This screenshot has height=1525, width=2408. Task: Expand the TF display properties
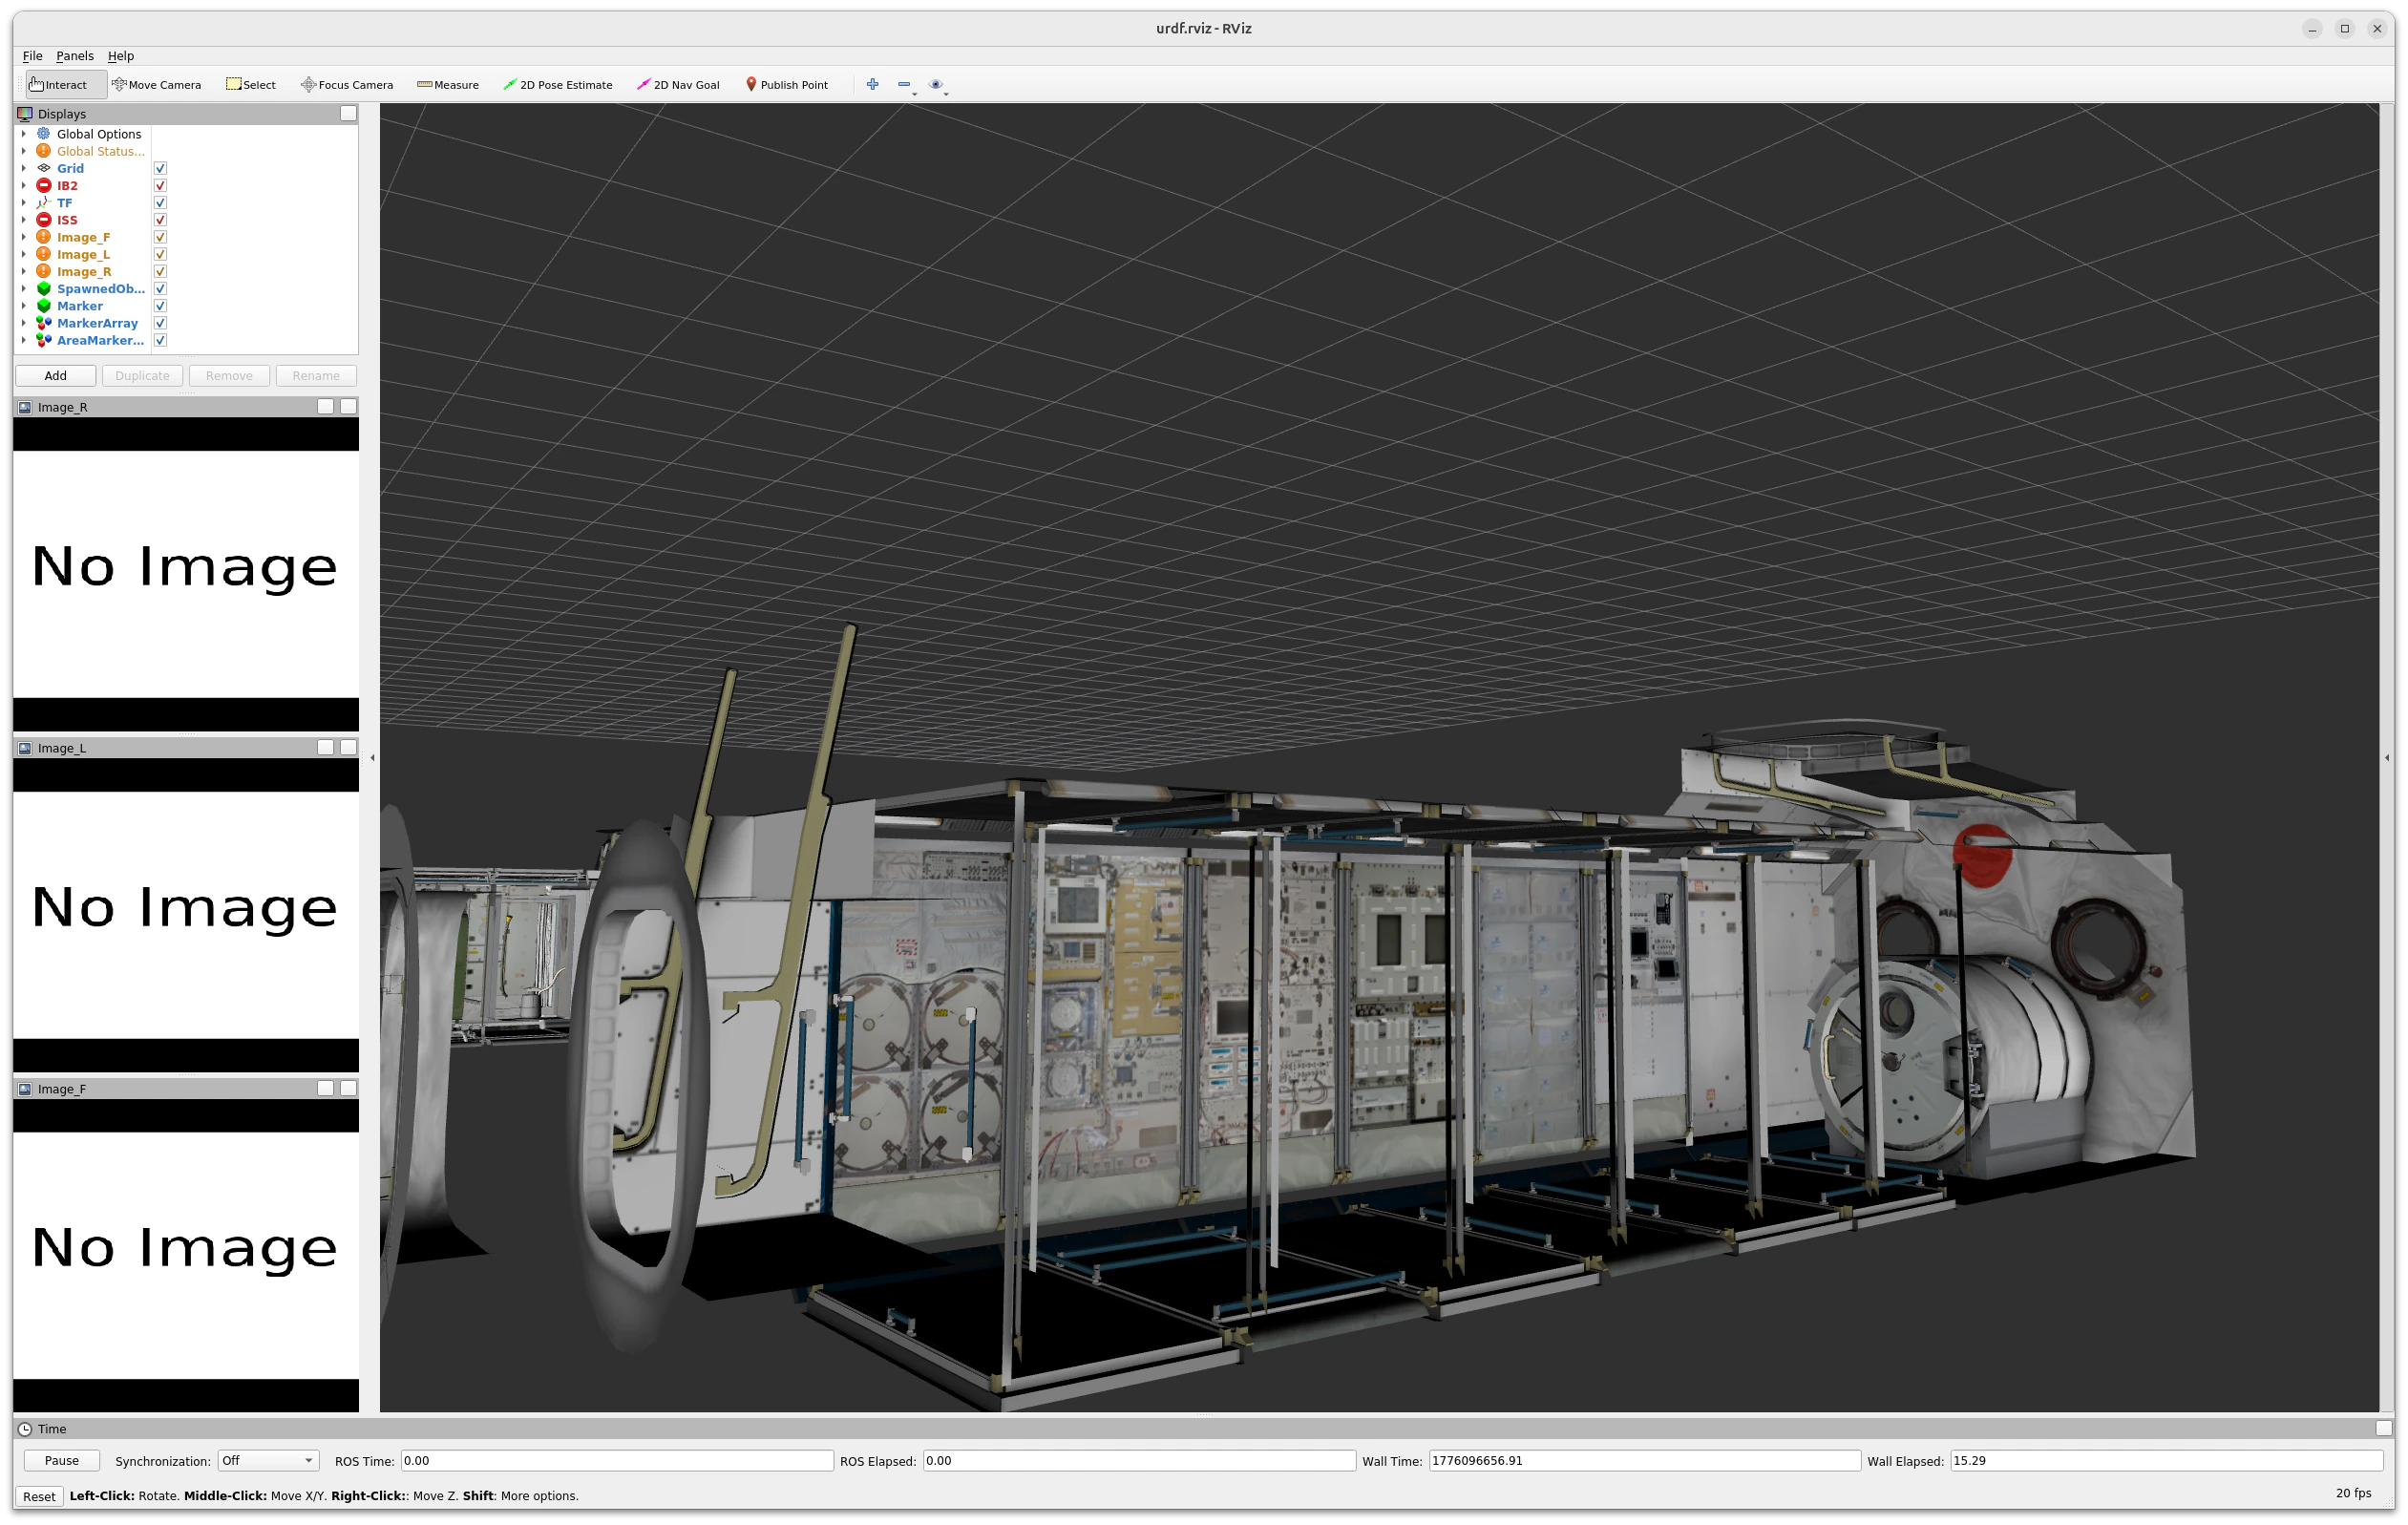[x=24, y=203]
